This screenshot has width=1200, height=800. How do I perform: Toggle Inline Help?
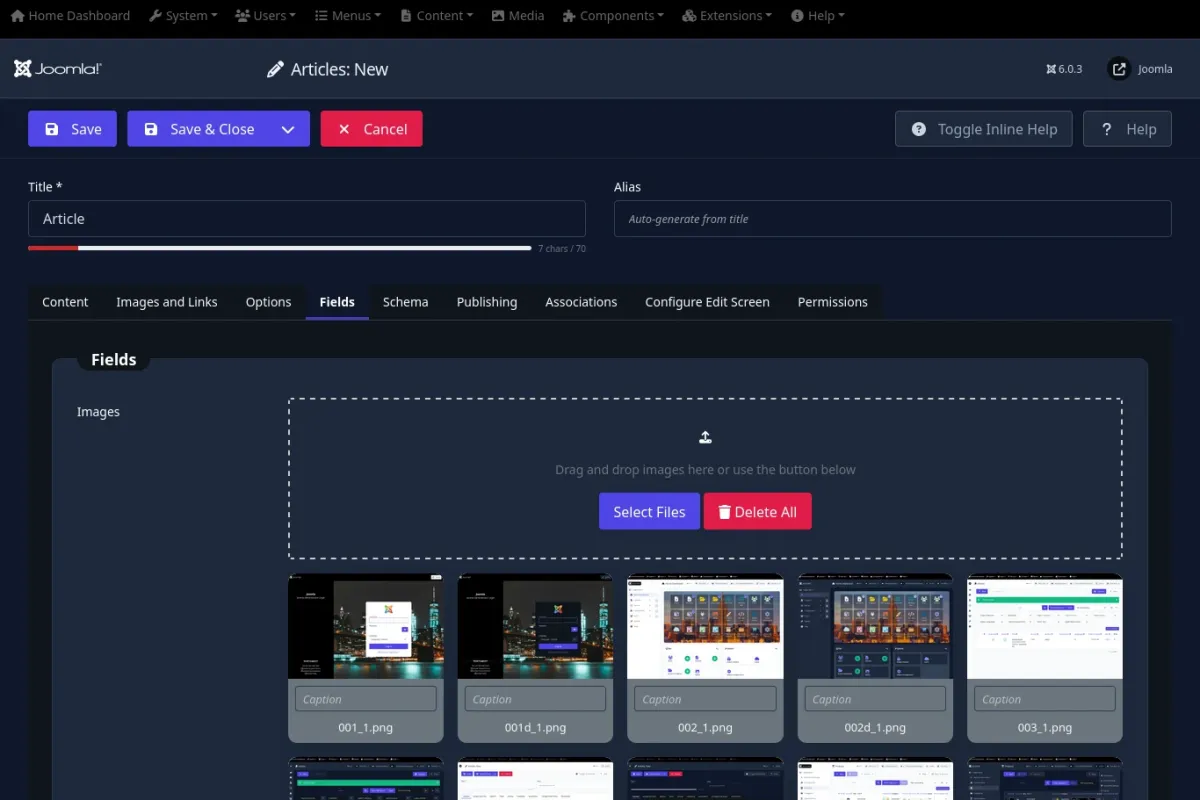(x=983, y=129)
